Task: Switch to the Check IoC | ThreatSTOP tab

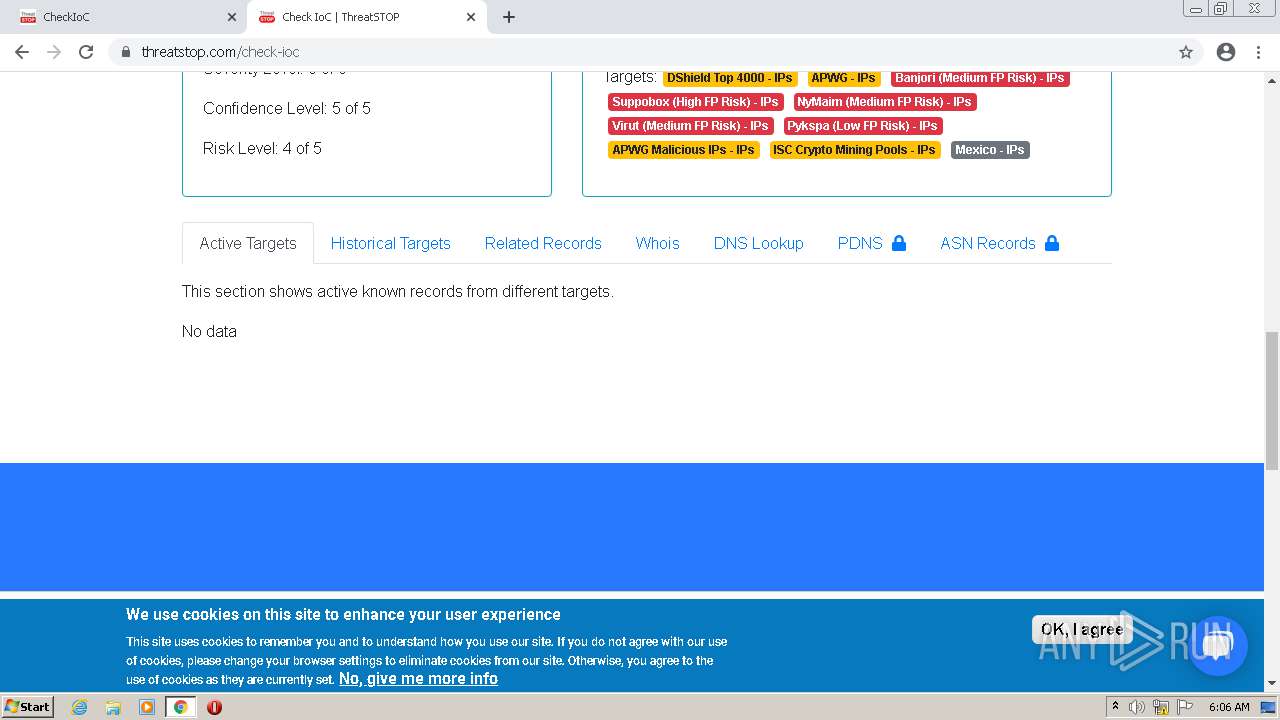Action: pos(366,17)
